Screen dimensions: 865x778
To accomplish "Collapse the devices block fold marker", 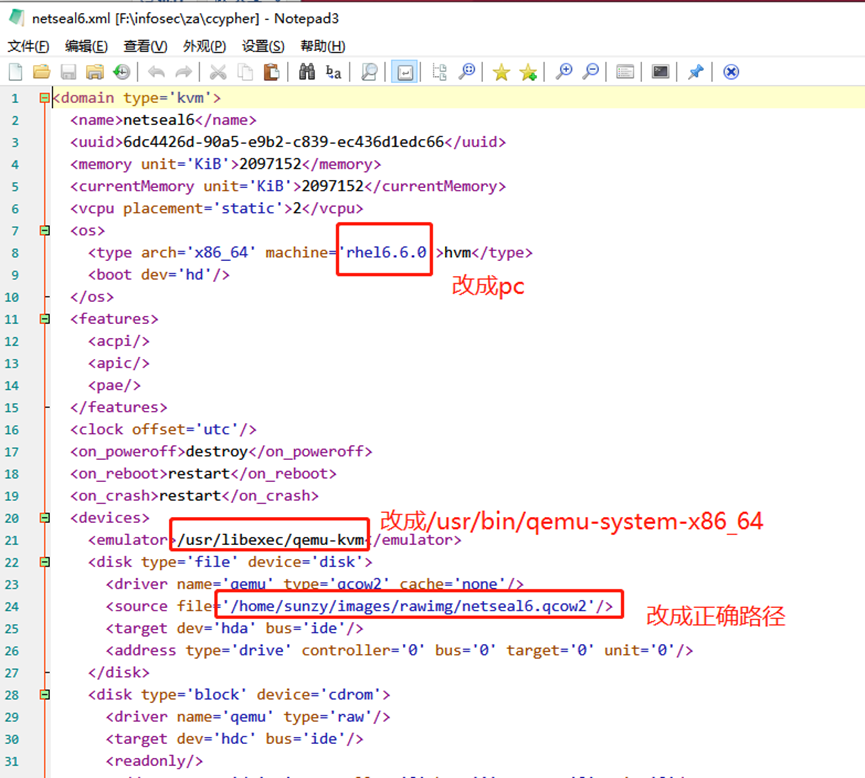I will click(45, 518).
